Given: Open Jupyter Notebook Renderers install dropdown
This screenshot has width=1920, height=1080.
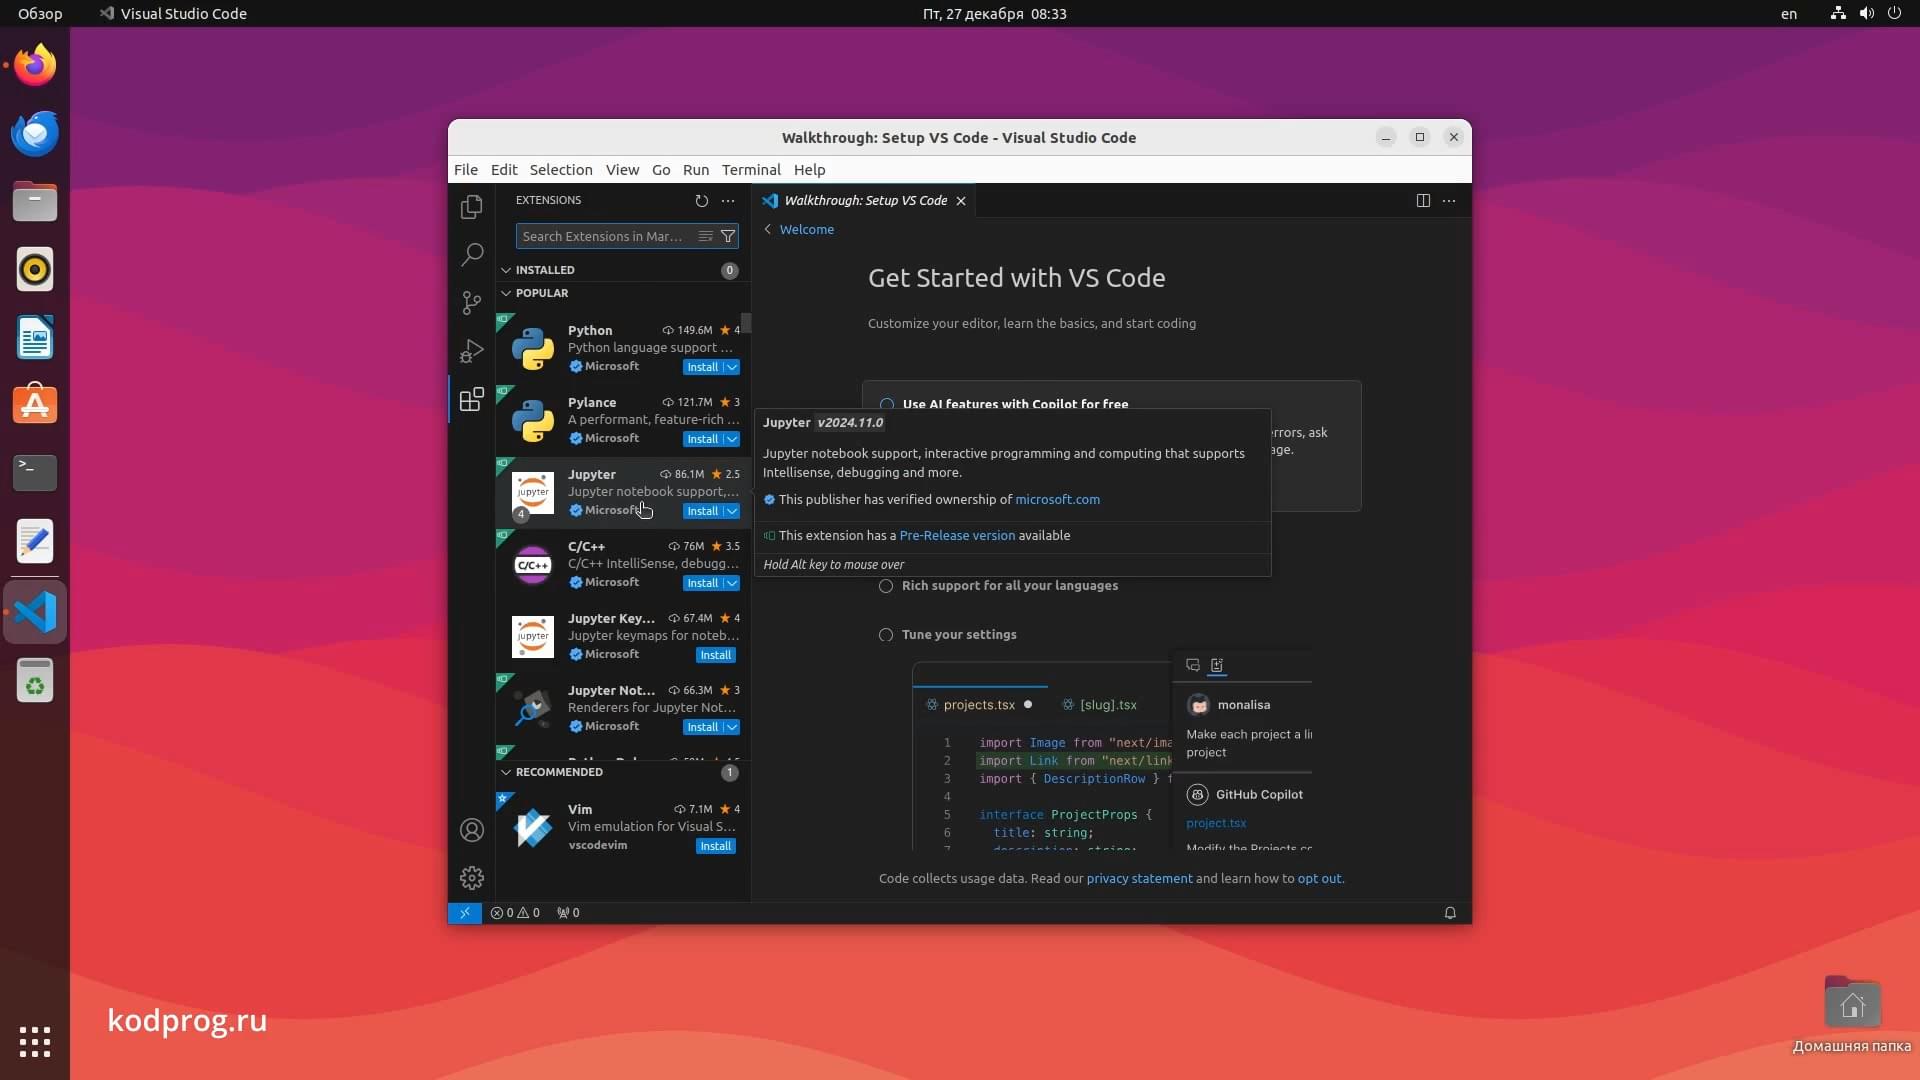Looking at the screenshot, I should (732, 728).
